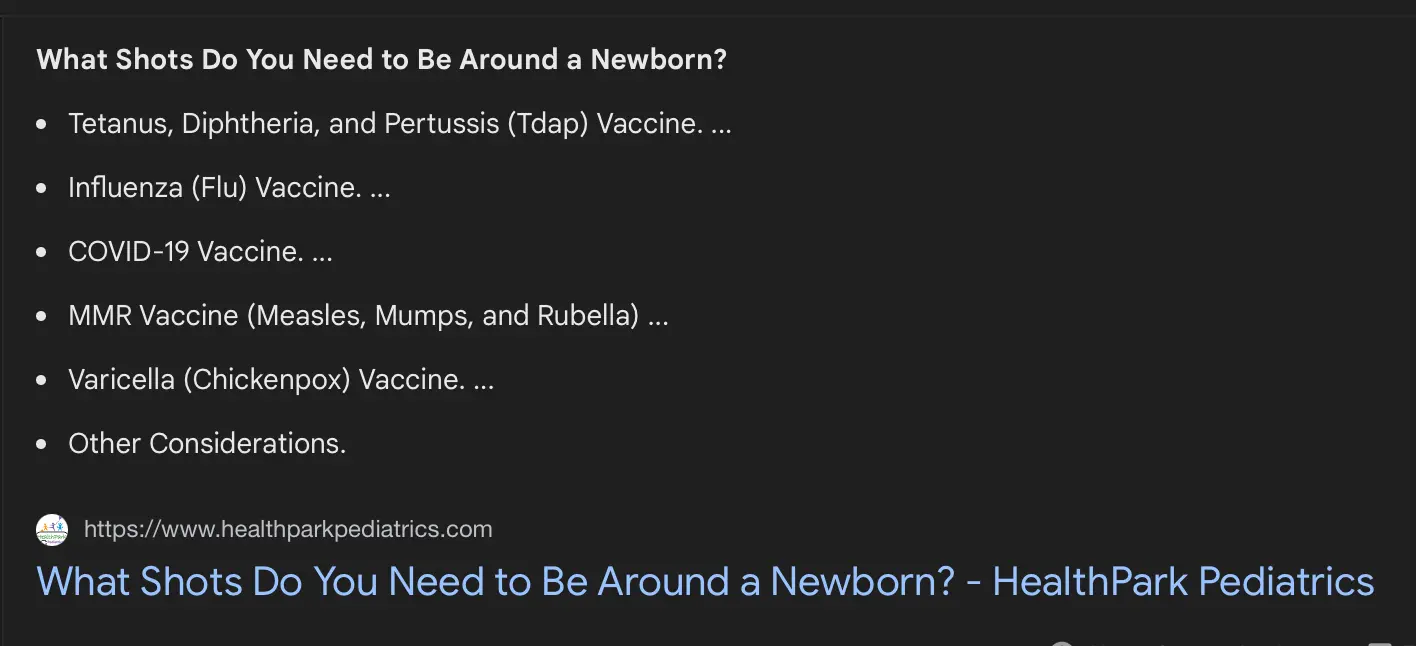Image resolution: width=1416 pixels, height=646 pixels.
Task: Click the bullet beside COVID-19 Vaccine
Action: pos(41,253)
